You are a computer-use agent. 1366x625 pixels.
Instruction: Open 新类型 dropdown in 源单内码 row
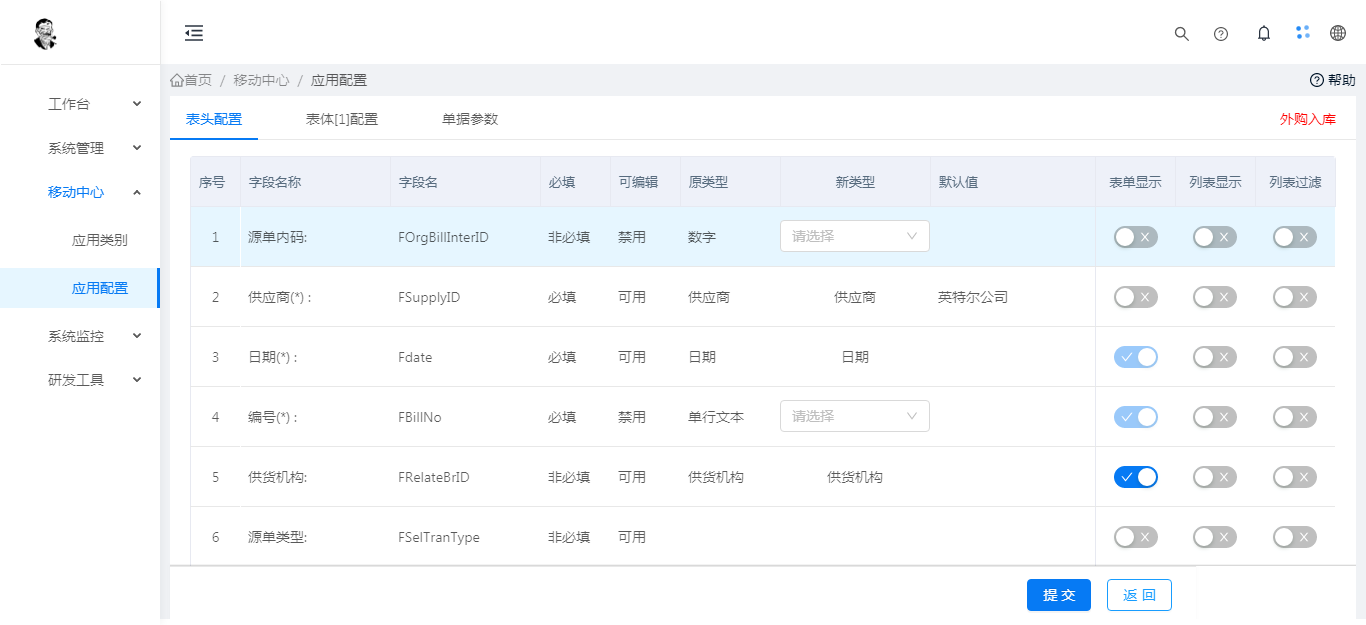click(x=854, y=236)
